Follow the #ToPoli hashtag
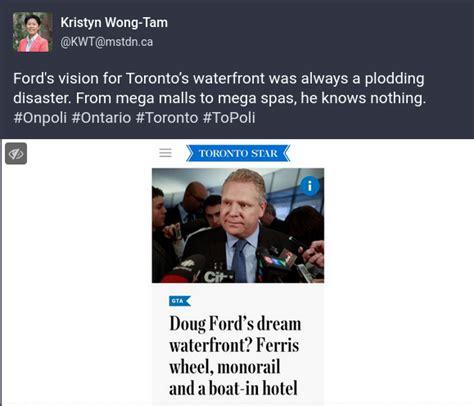474x406 pixels. [229, 118]
